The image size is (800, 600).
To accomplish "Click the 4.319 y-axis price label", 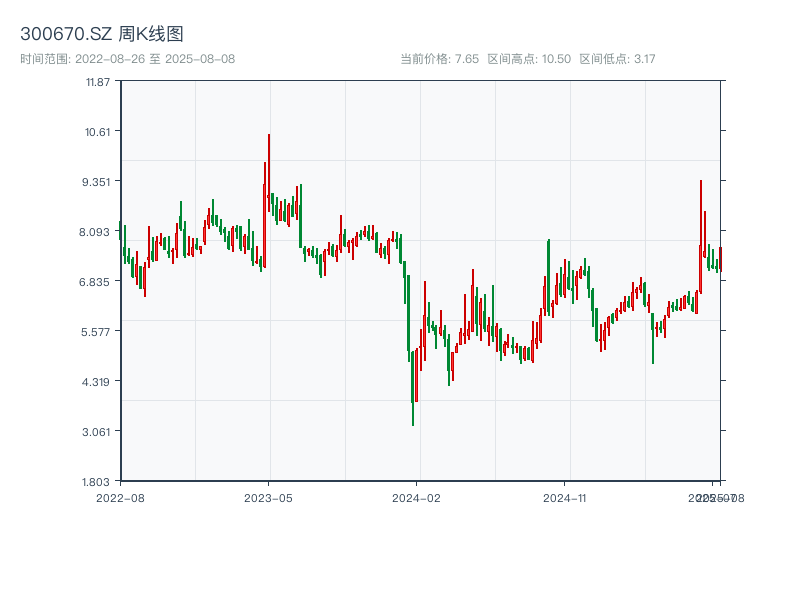I will point(98,381).
